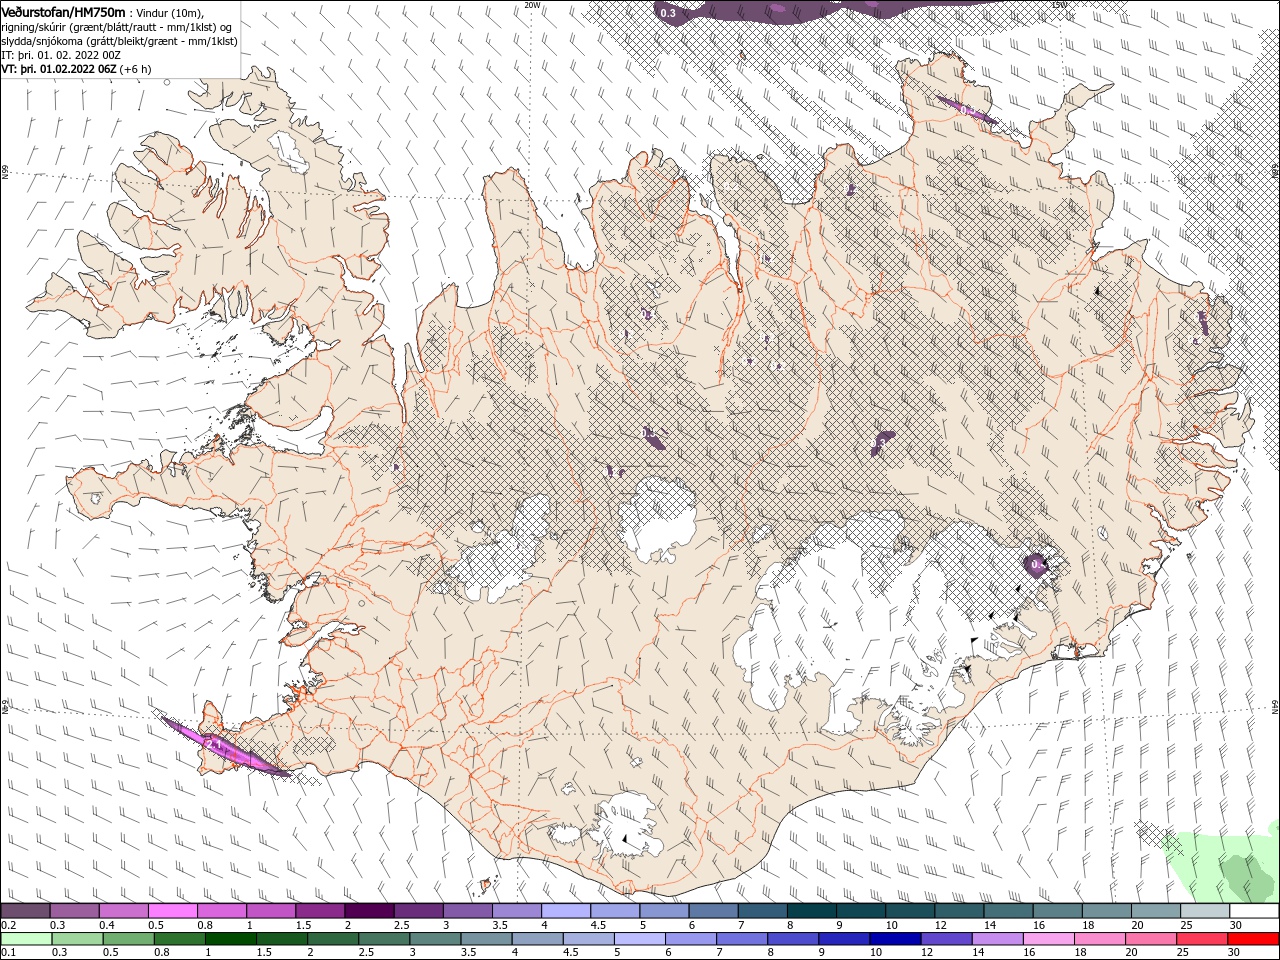Click the '15W' longitude label
This screenshot has height=960, width=1280.
tap(1059, 5)
